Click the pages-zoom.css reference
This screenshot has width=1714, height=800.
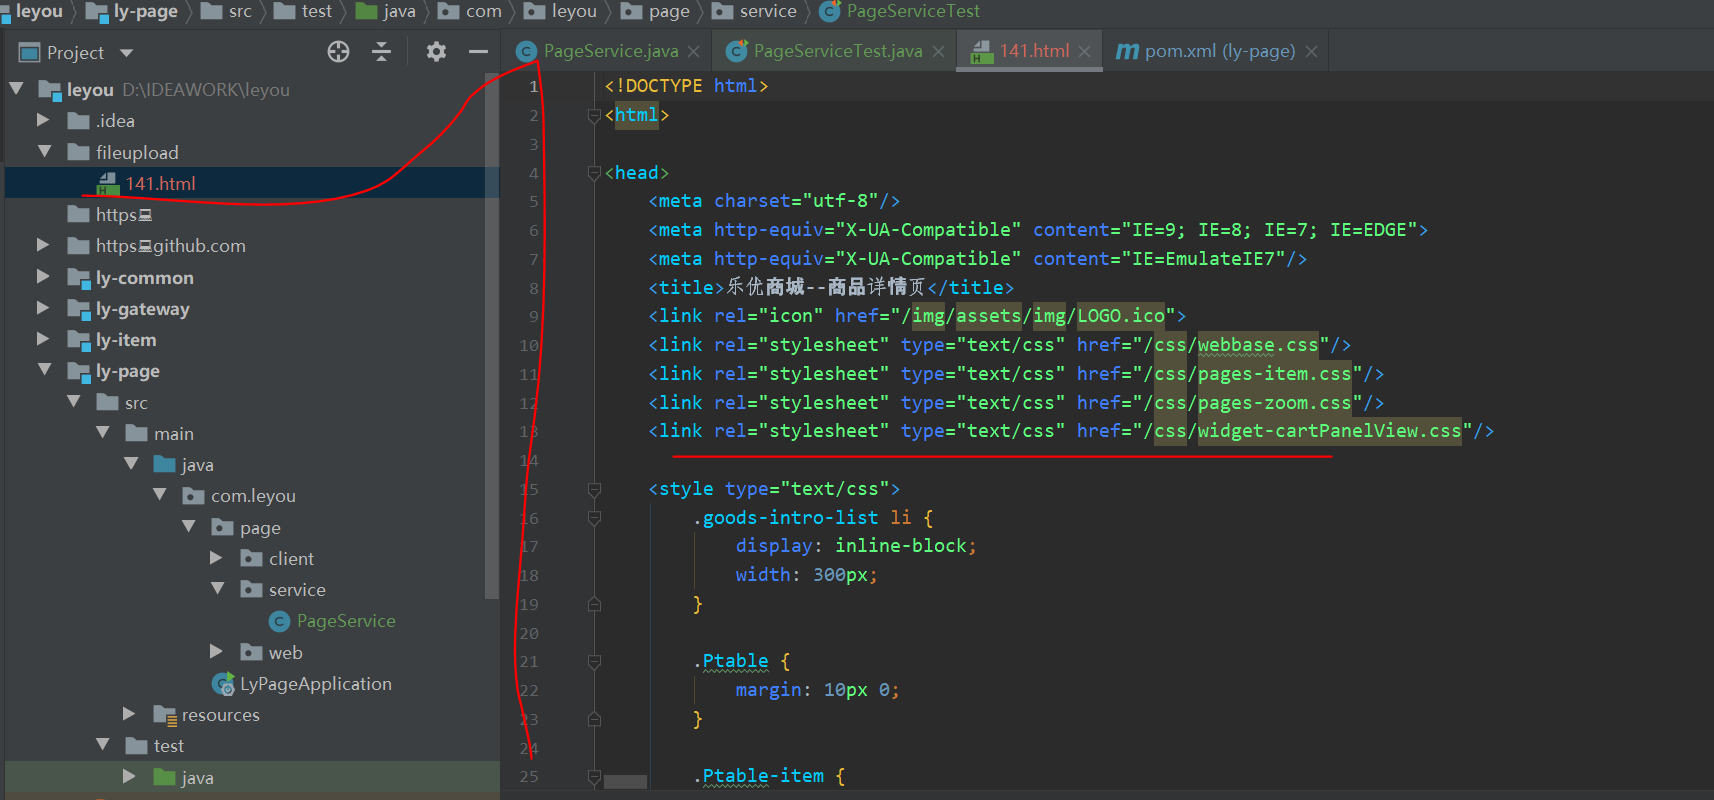(1274, 403)
